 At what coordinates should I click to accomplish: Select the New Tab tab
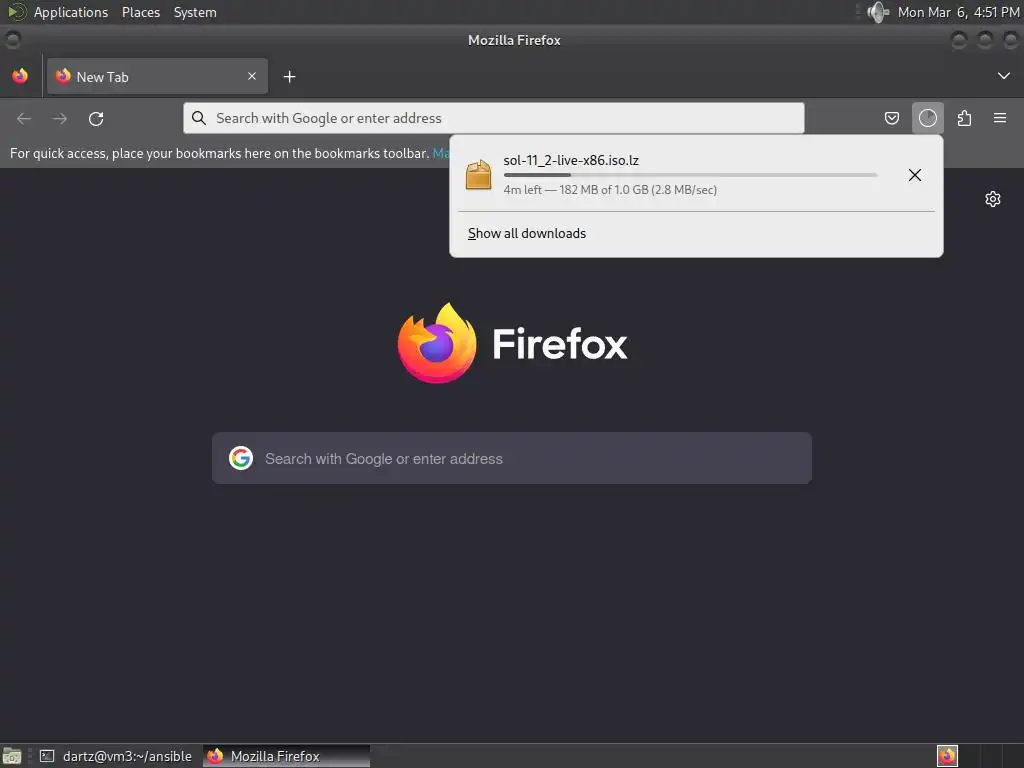(157, 76)
